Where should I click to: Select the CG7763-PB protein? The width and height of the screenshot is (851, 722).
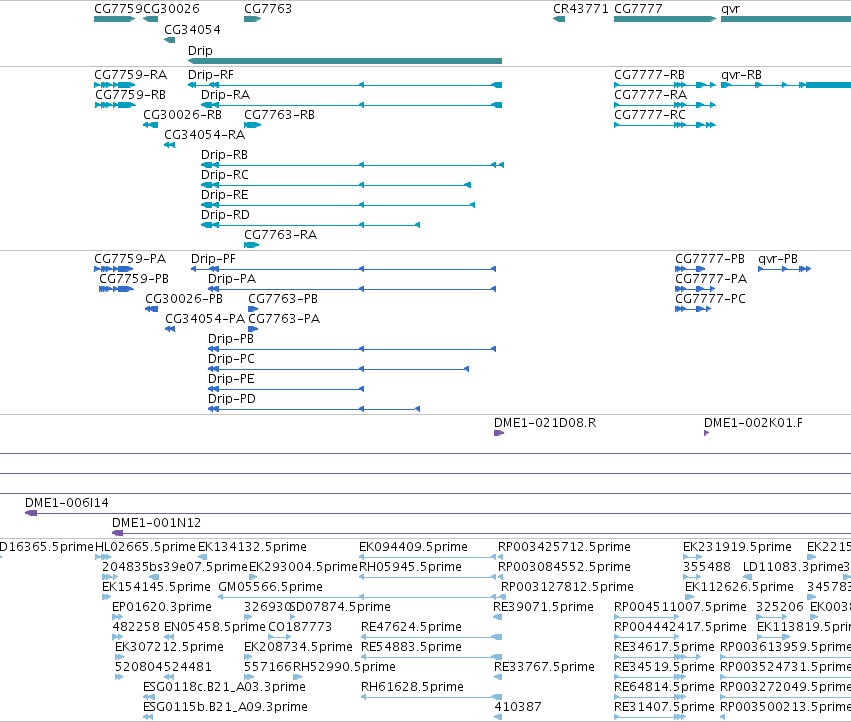coord(253,309)
